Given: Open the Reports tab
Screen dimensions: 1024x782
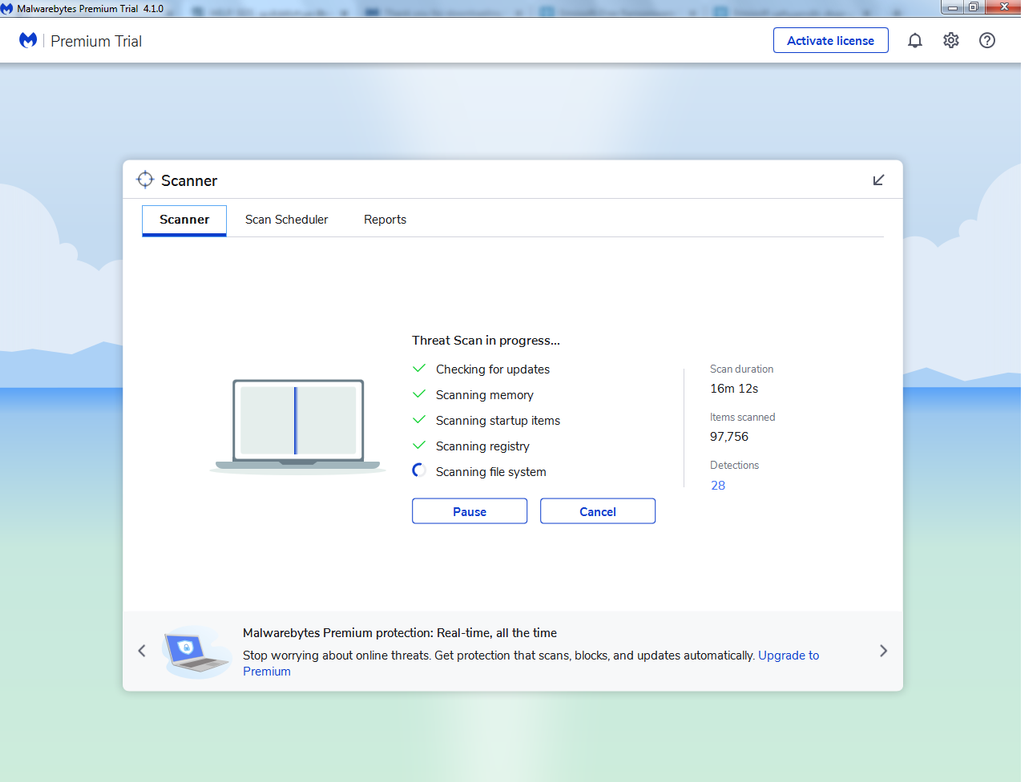Looking at the screenshot, I should click(x=385, y=220).
